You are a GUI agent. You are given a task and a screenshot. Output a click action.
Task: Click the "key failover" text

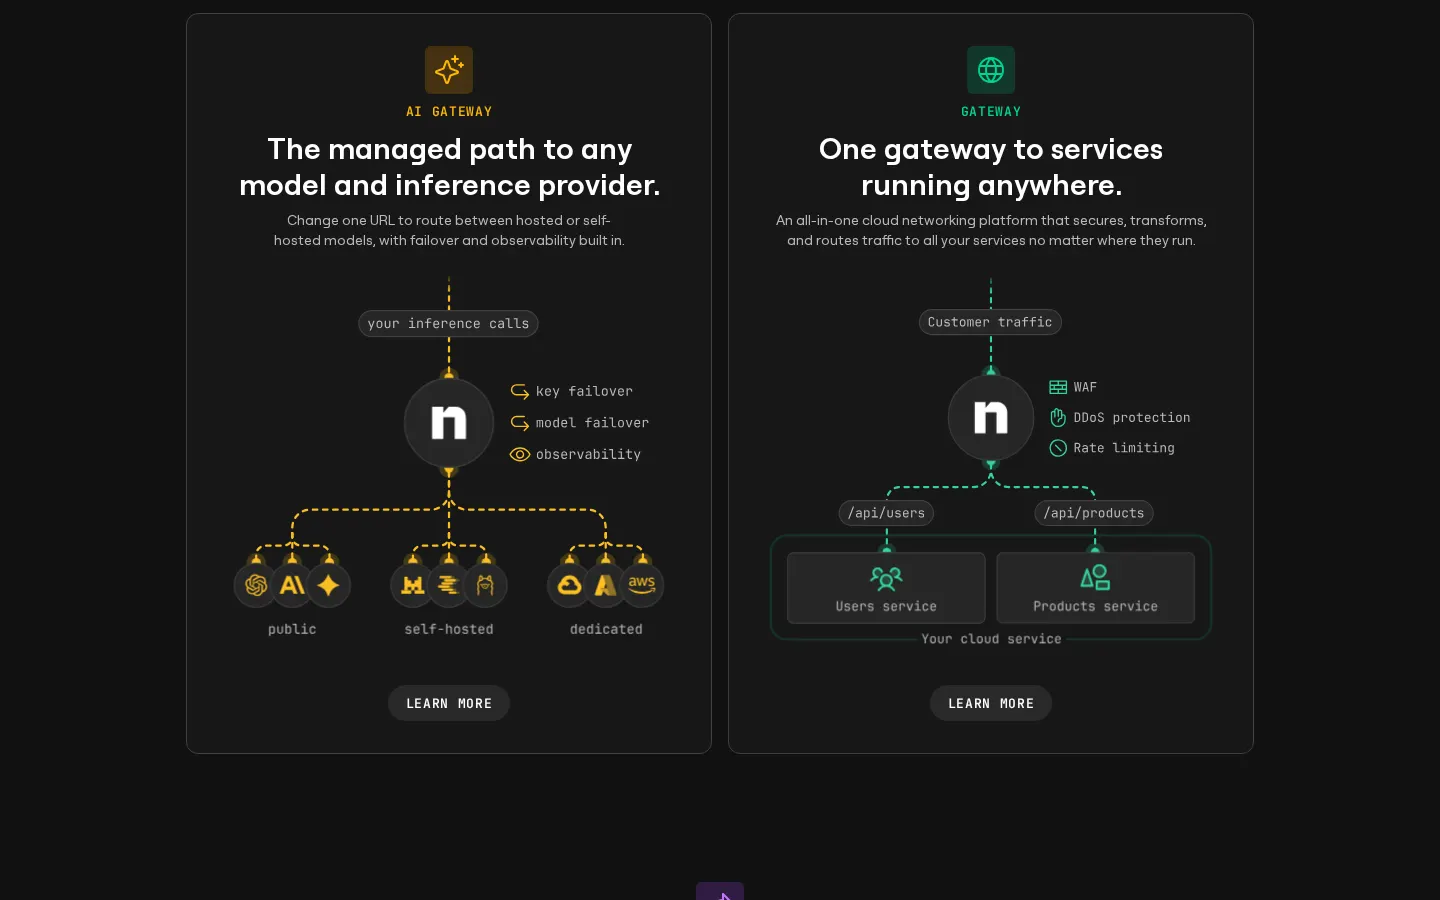[x=584, y=391]
